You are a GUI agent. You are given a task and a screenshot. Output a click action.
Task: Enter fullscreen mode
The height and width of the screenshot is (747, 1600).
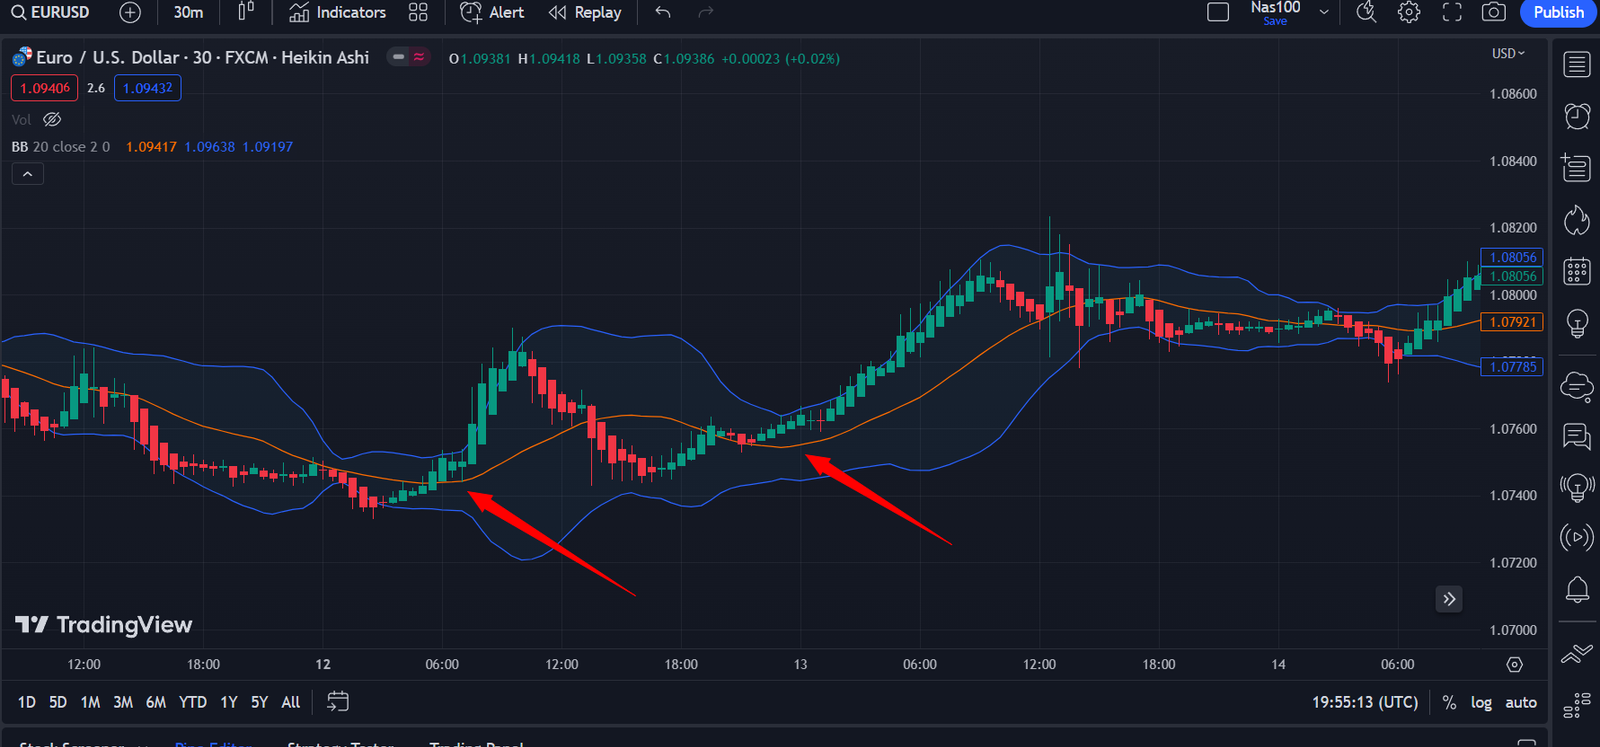(1451, 12)
